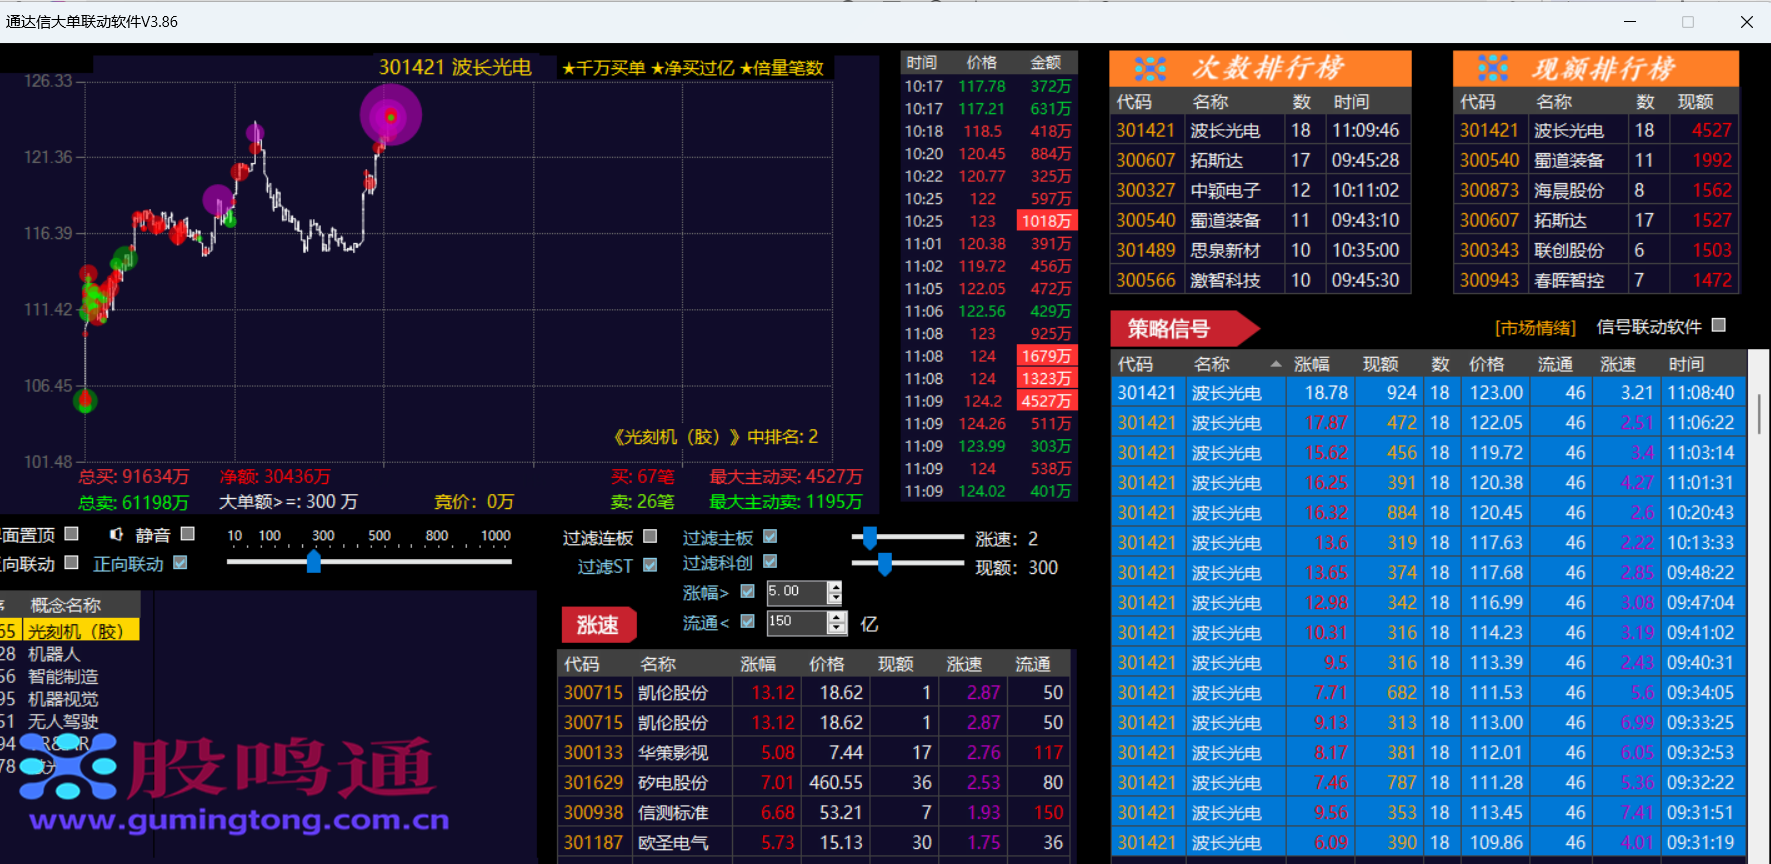Minimize the 通达信大单联动软件 window
The height and width of the screenshot is (864, 1771).
[x=1630, y=21]
